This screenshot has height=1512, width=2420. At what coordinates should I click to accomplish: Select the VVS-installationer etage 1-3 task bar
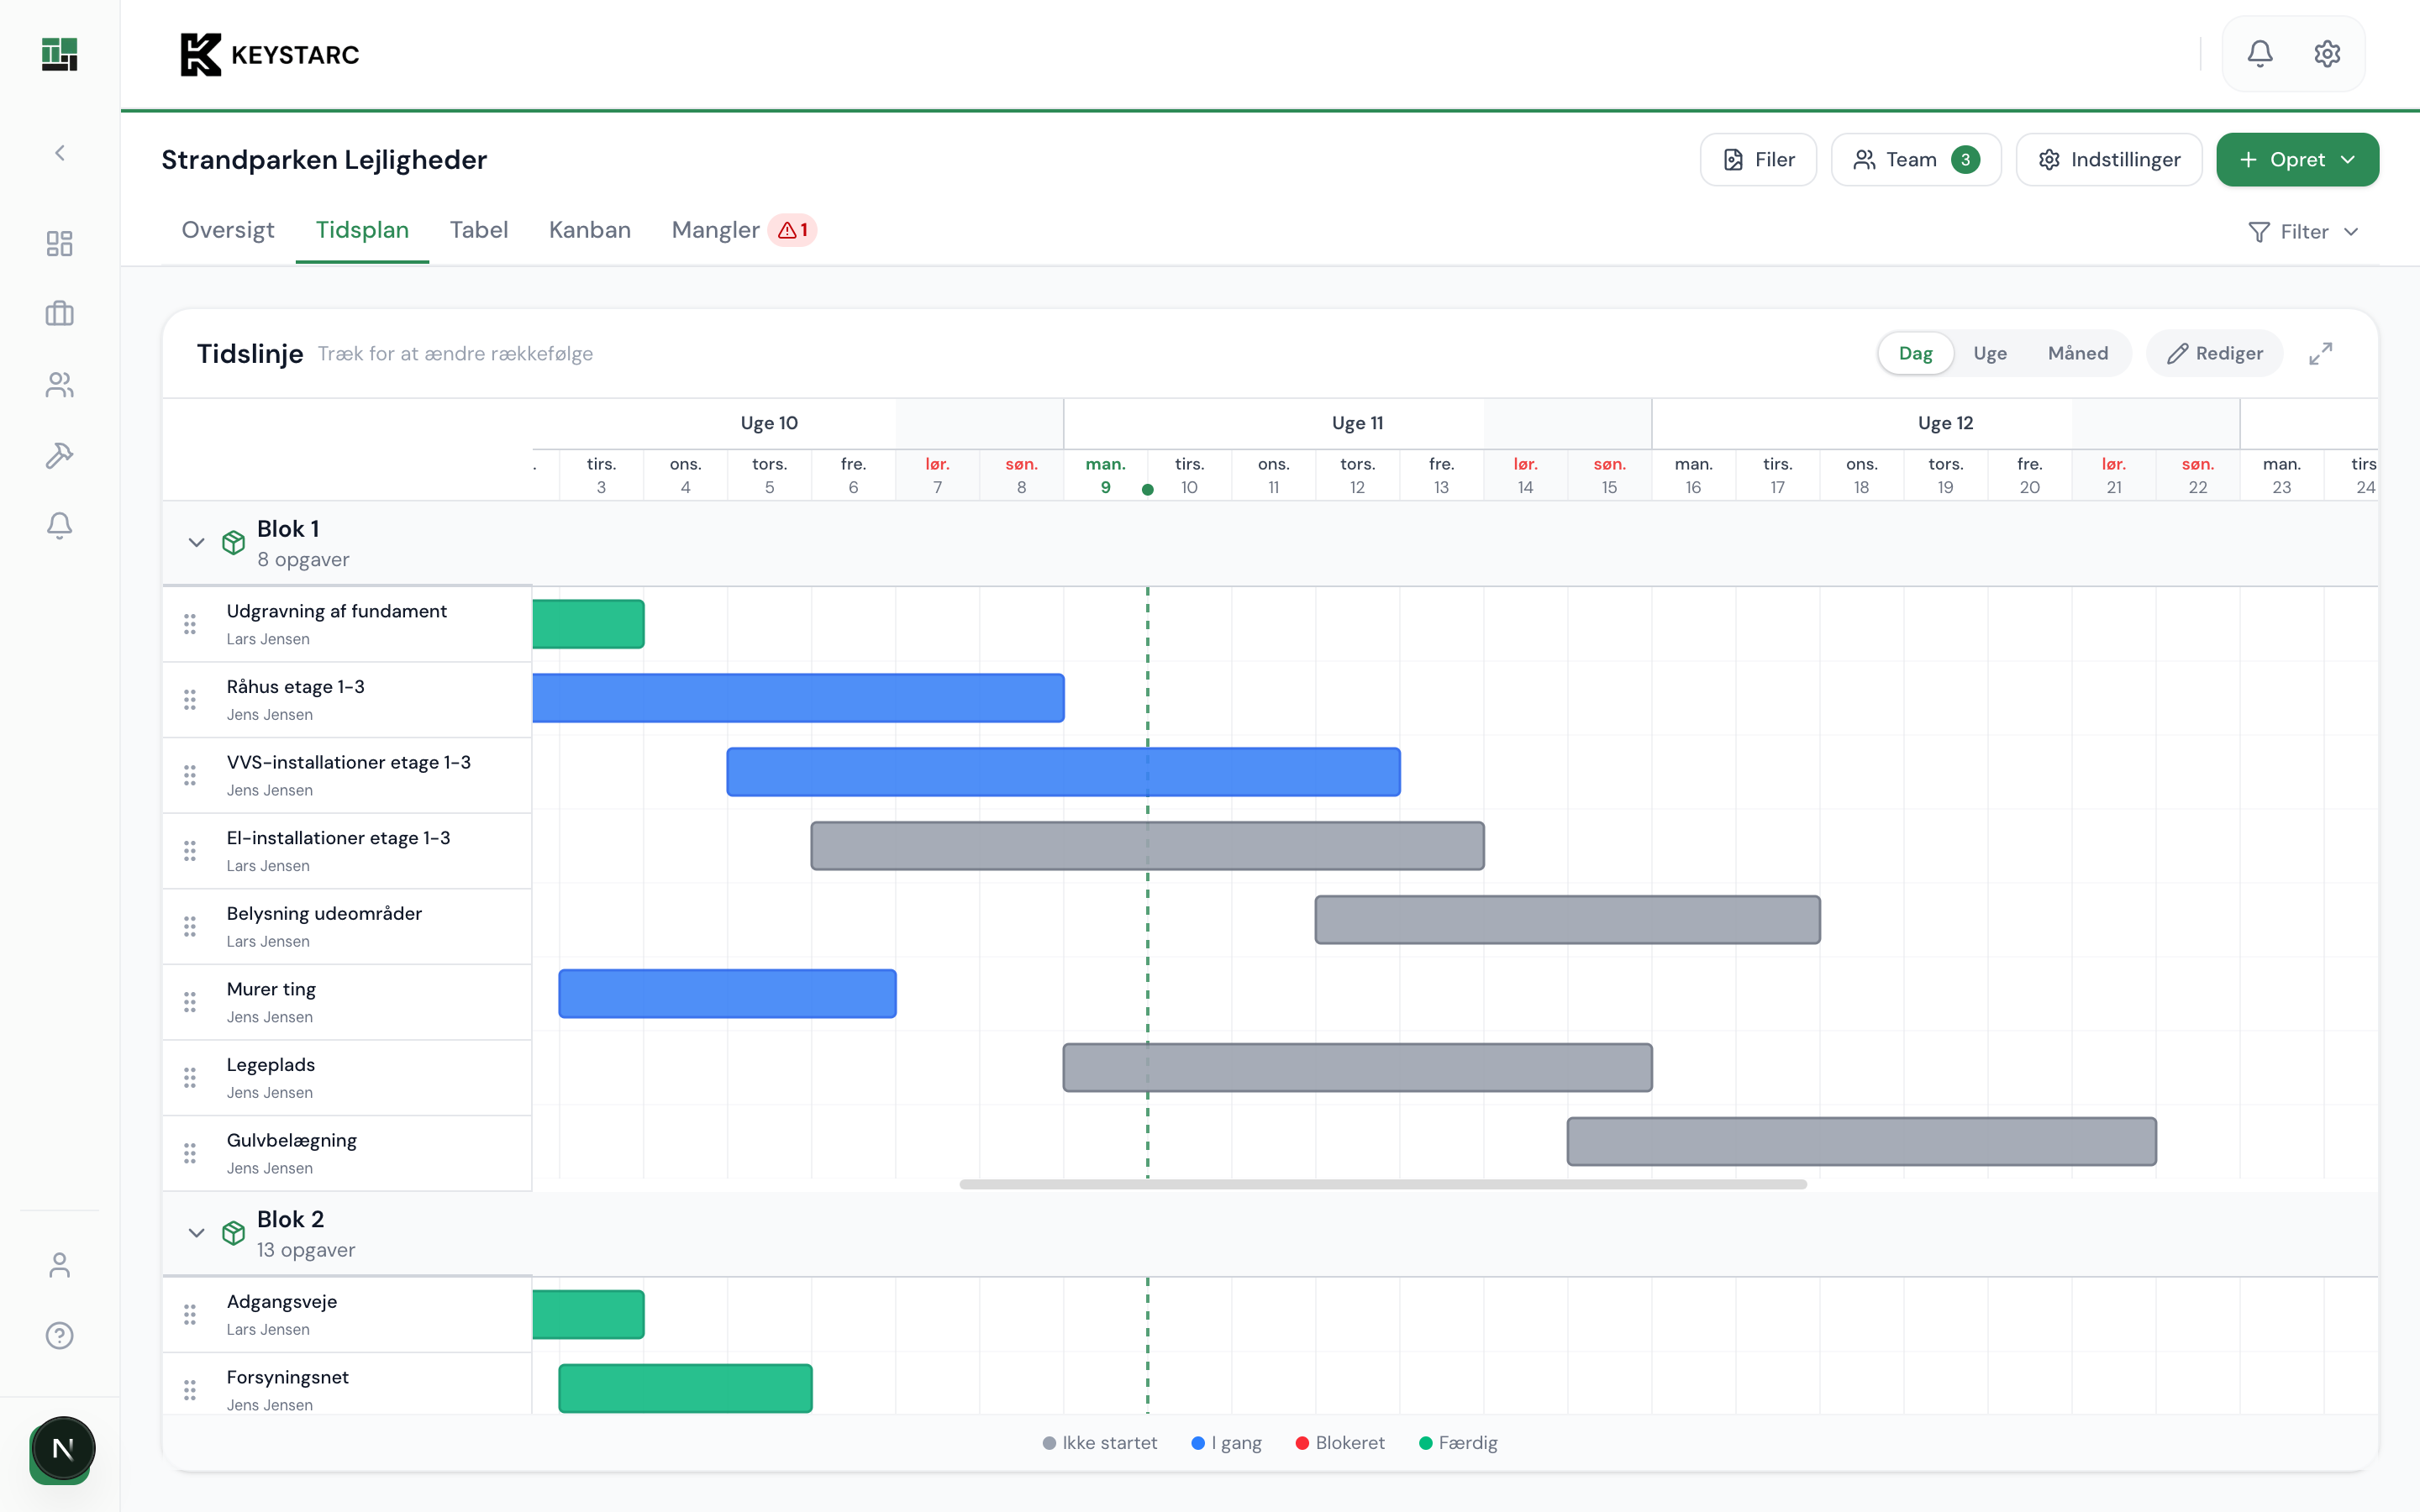1063,771
